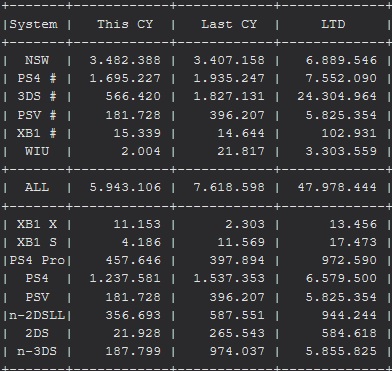Select the This CY column header
The height and width of the screenshot is (371, 392).
pos(125,24)
